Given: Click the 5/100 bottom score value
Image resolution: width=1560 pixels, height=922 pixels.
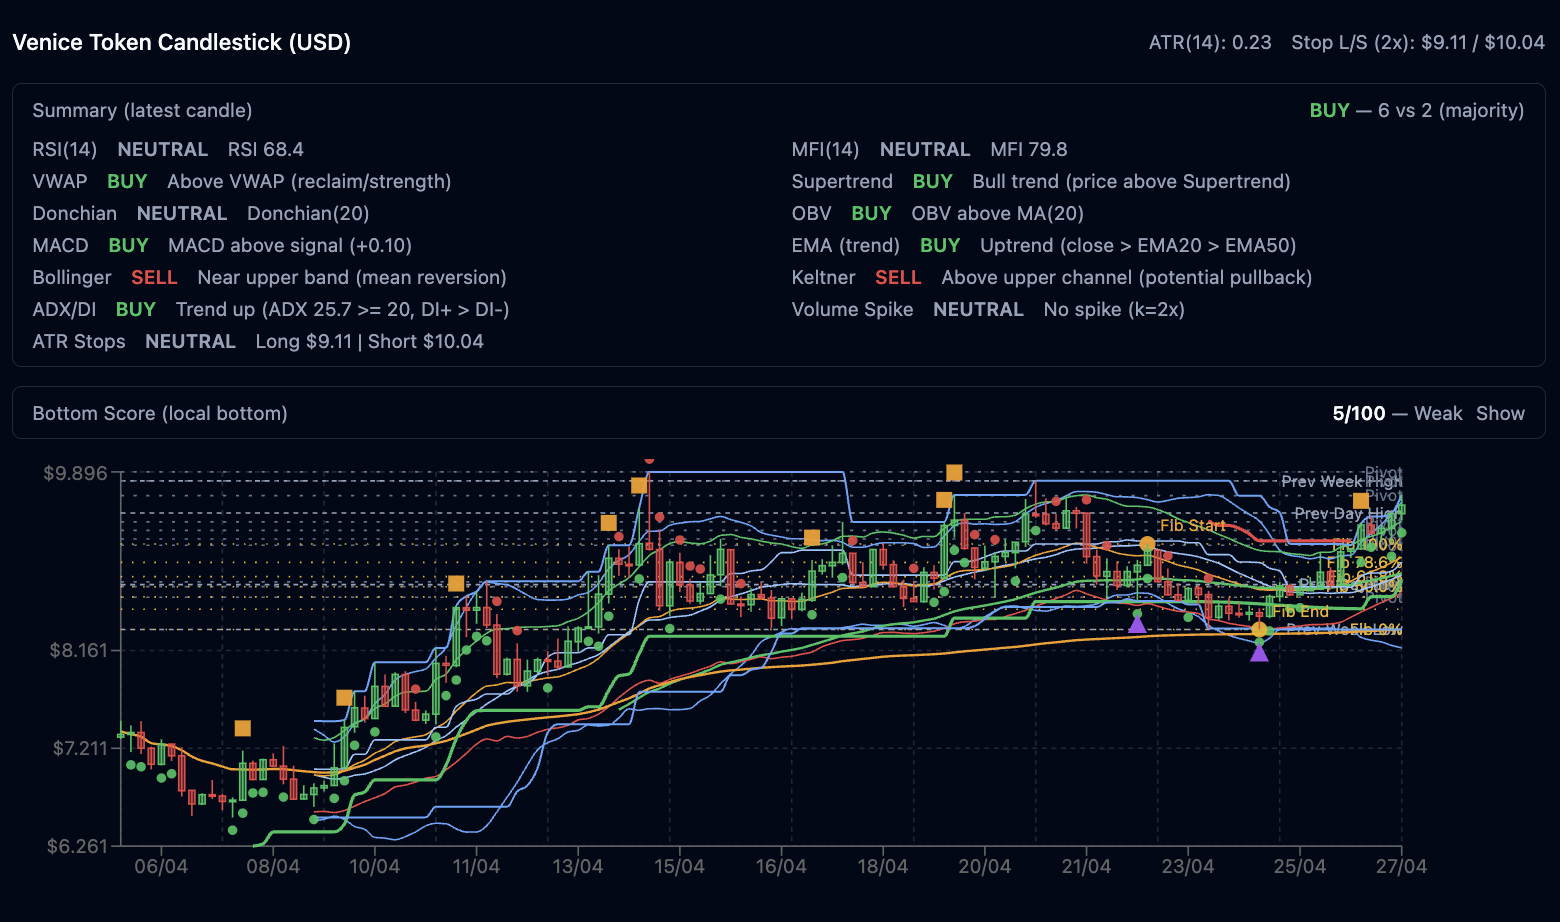Looking at the screenshot, I should coord(1358,413).
